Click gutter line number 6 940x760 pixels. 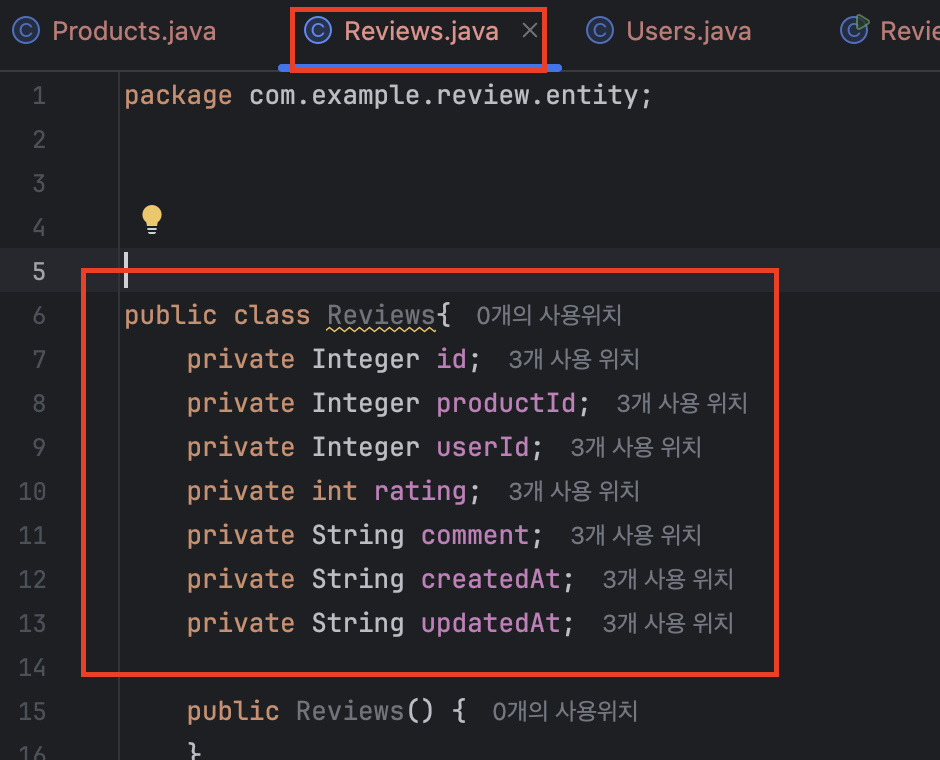(39, 316)
